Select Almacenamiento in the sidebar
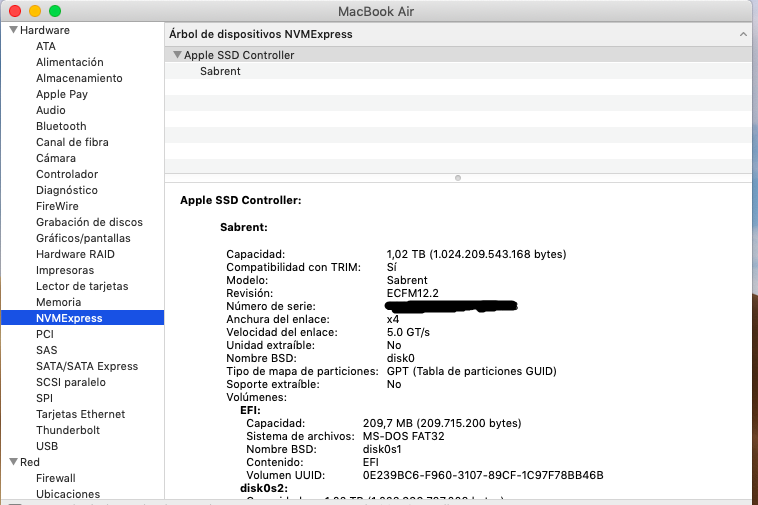 pos(79,78)
